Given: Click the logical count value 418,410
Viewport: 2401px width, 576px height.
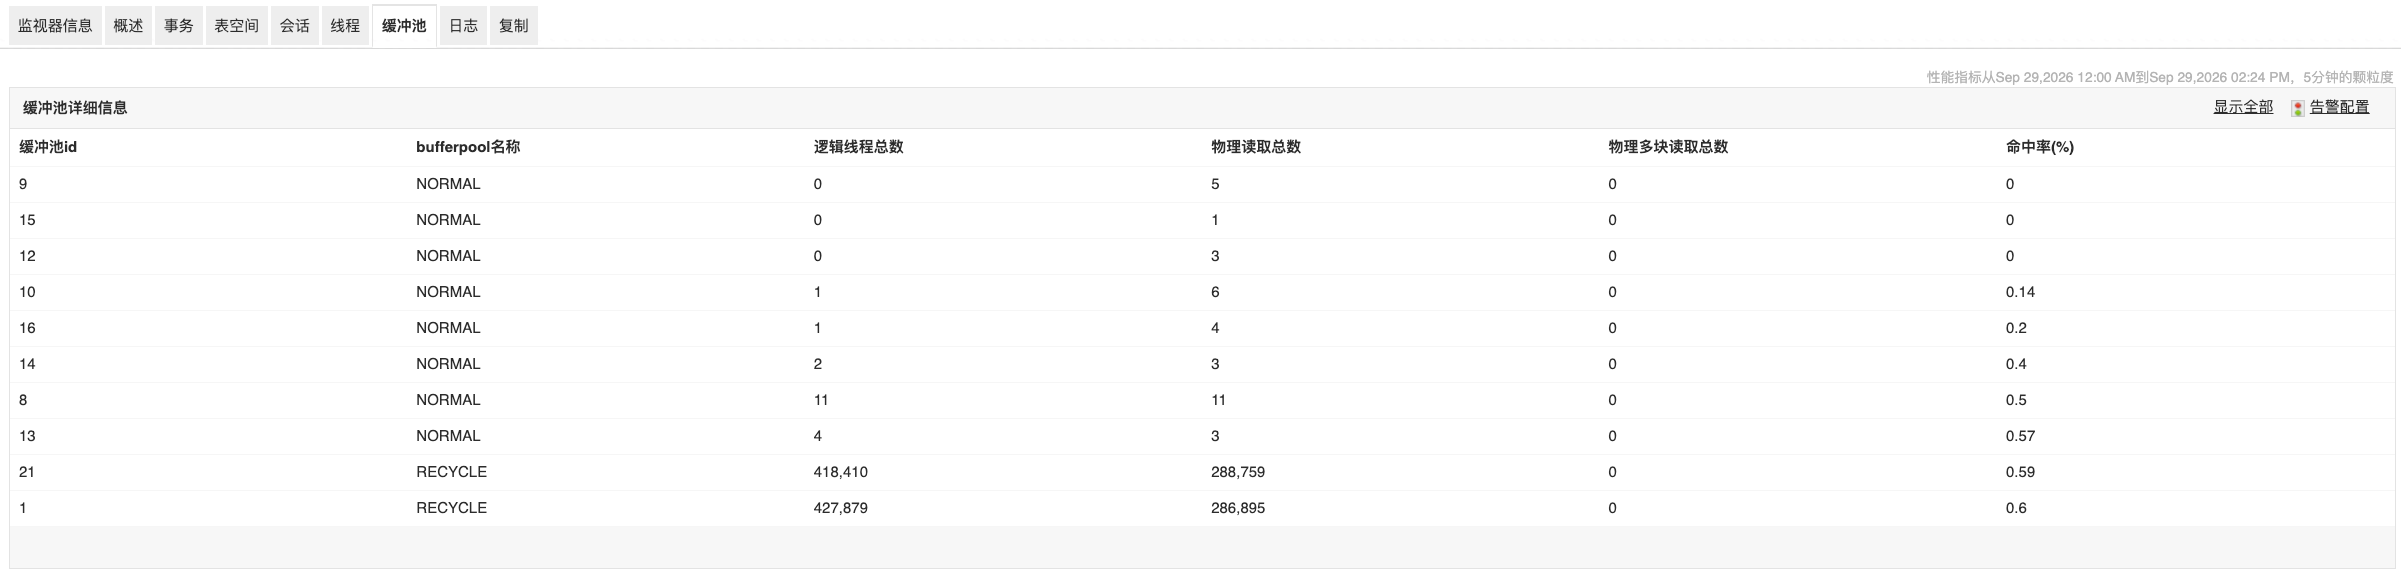Looking at the screenshot, I should 841,472.
